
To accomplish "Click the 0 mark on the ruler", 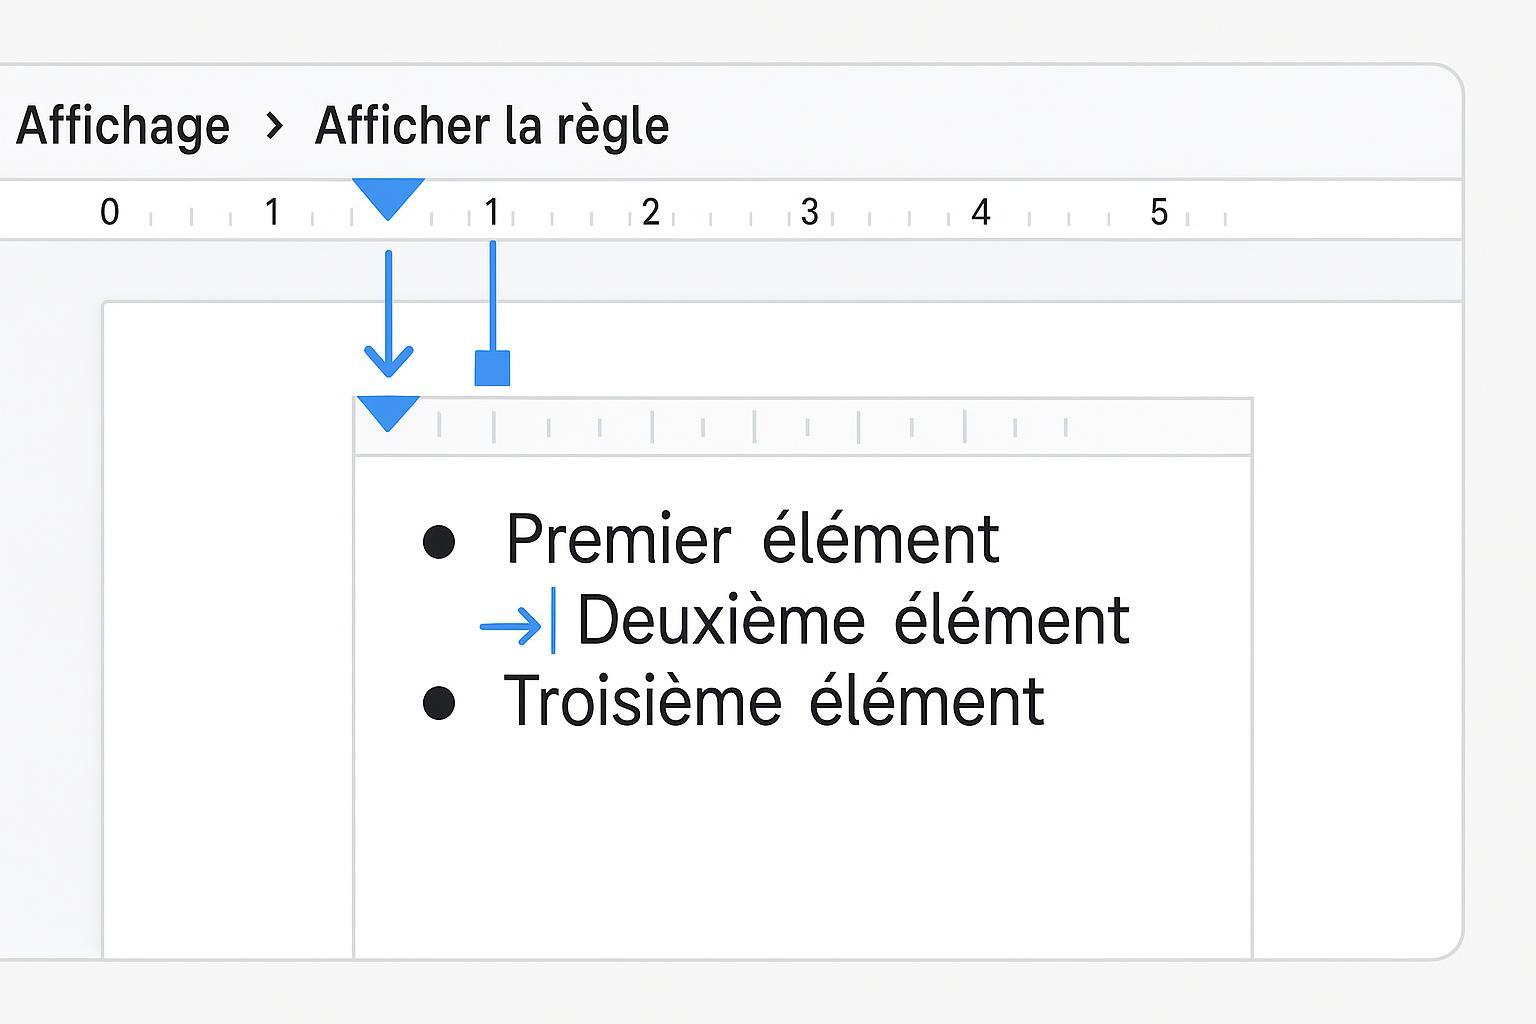I will 110,212.
